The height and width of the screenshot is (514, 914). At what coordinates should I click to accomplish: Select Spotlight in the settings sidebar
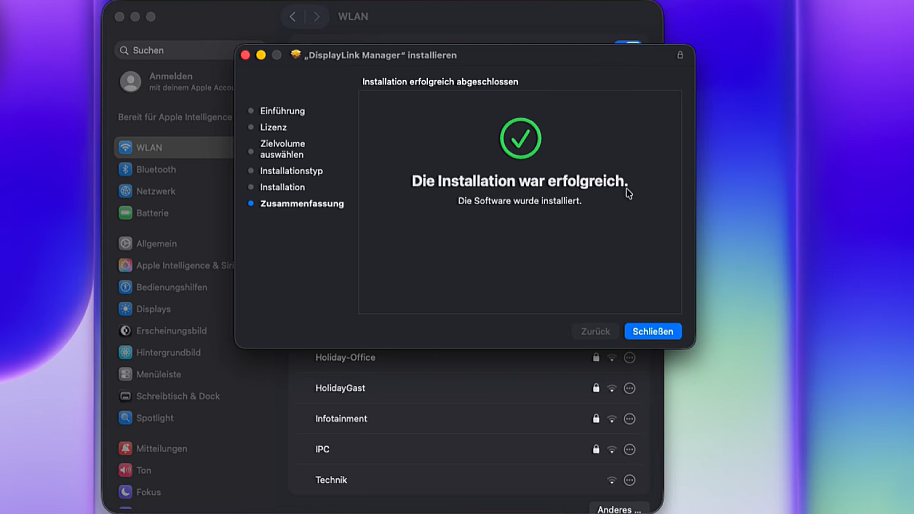pos(155,418)
